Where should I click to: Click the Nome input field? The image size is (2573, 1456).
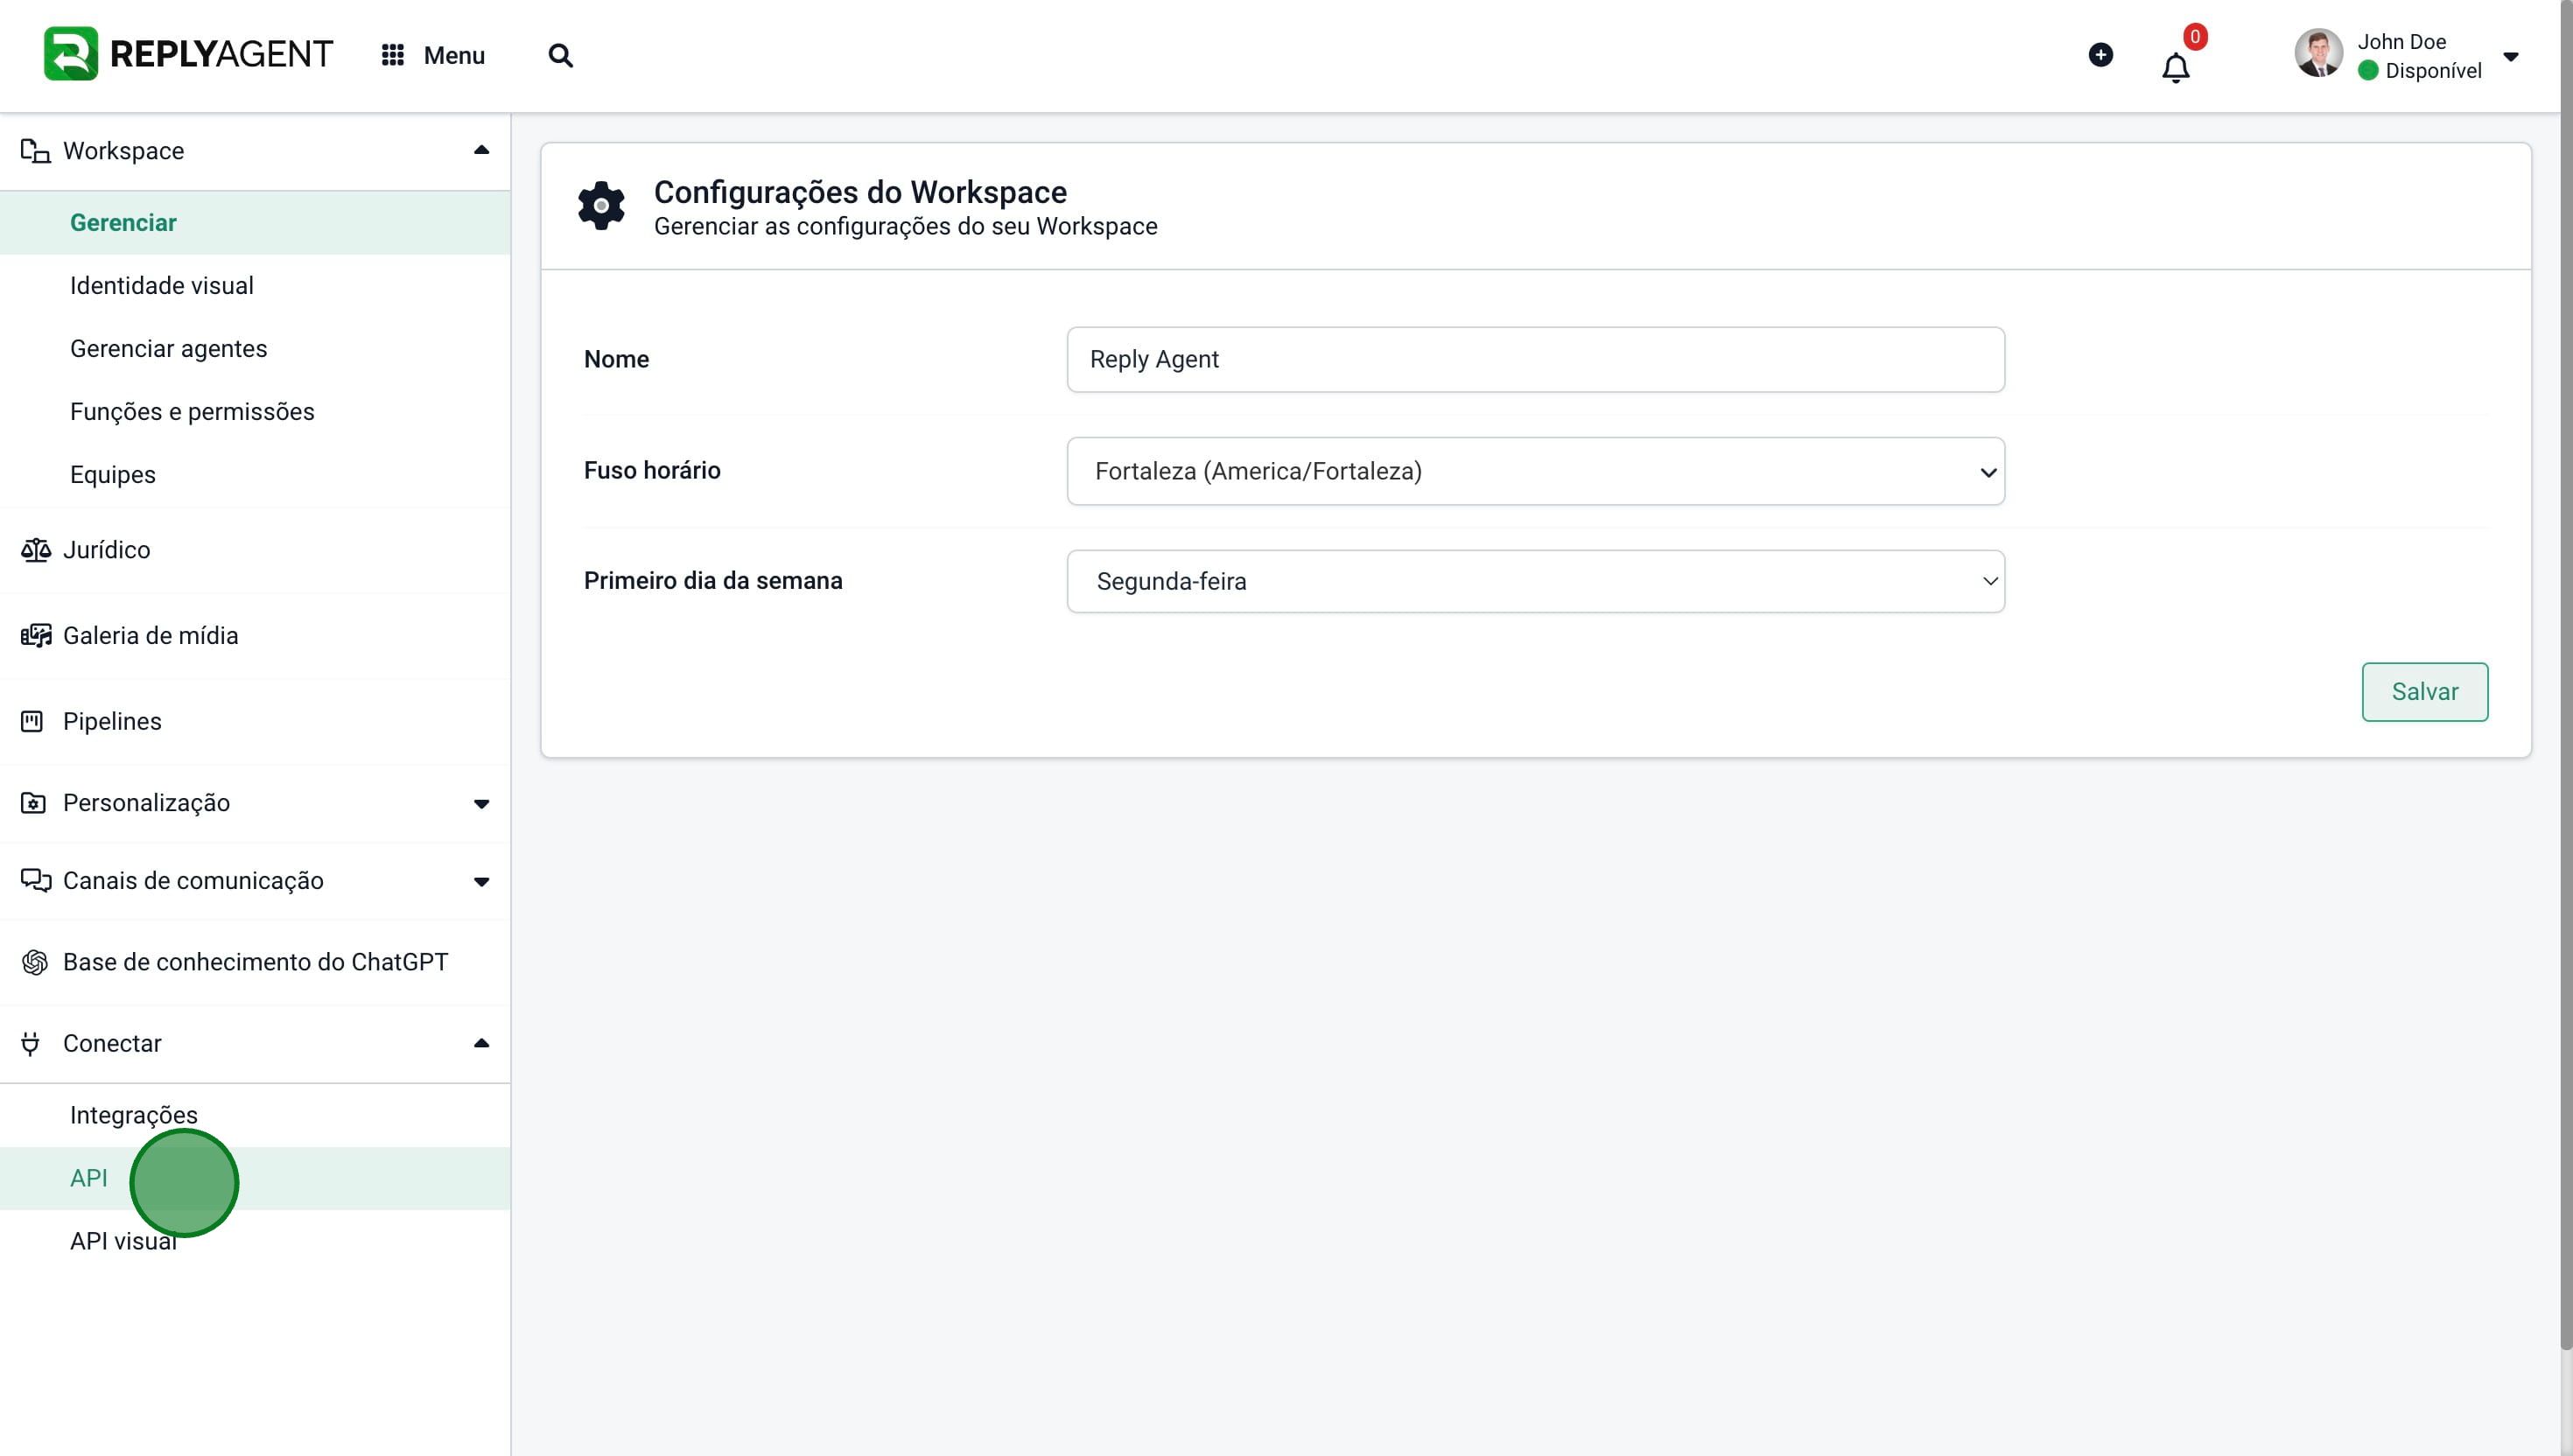point(1535,359)
